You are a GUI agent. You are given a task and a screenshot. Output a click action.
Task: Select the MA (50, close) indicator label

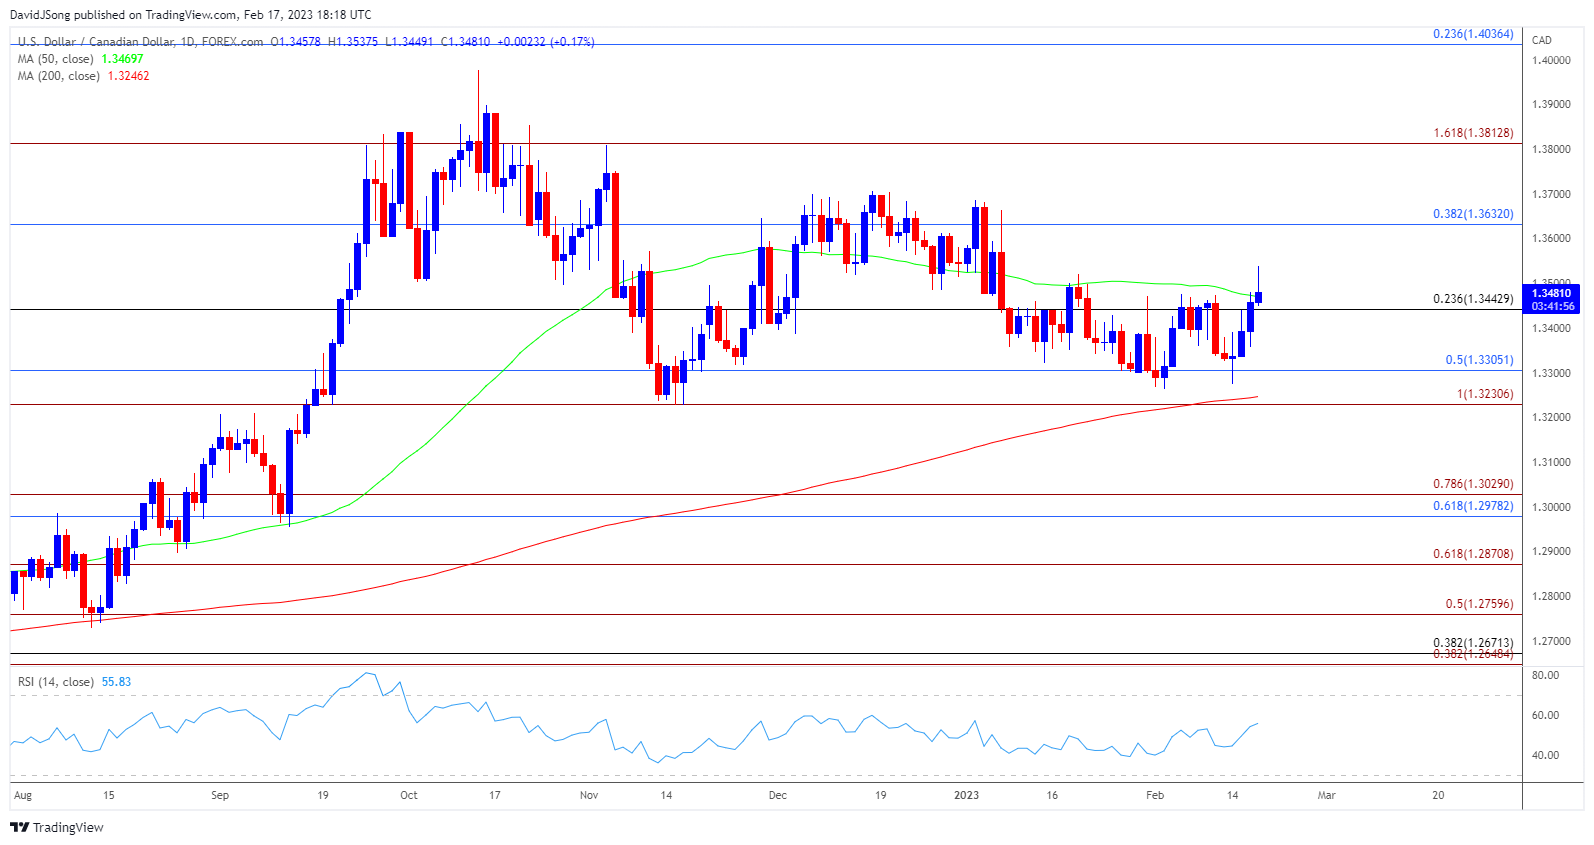(x=56, y=59)
